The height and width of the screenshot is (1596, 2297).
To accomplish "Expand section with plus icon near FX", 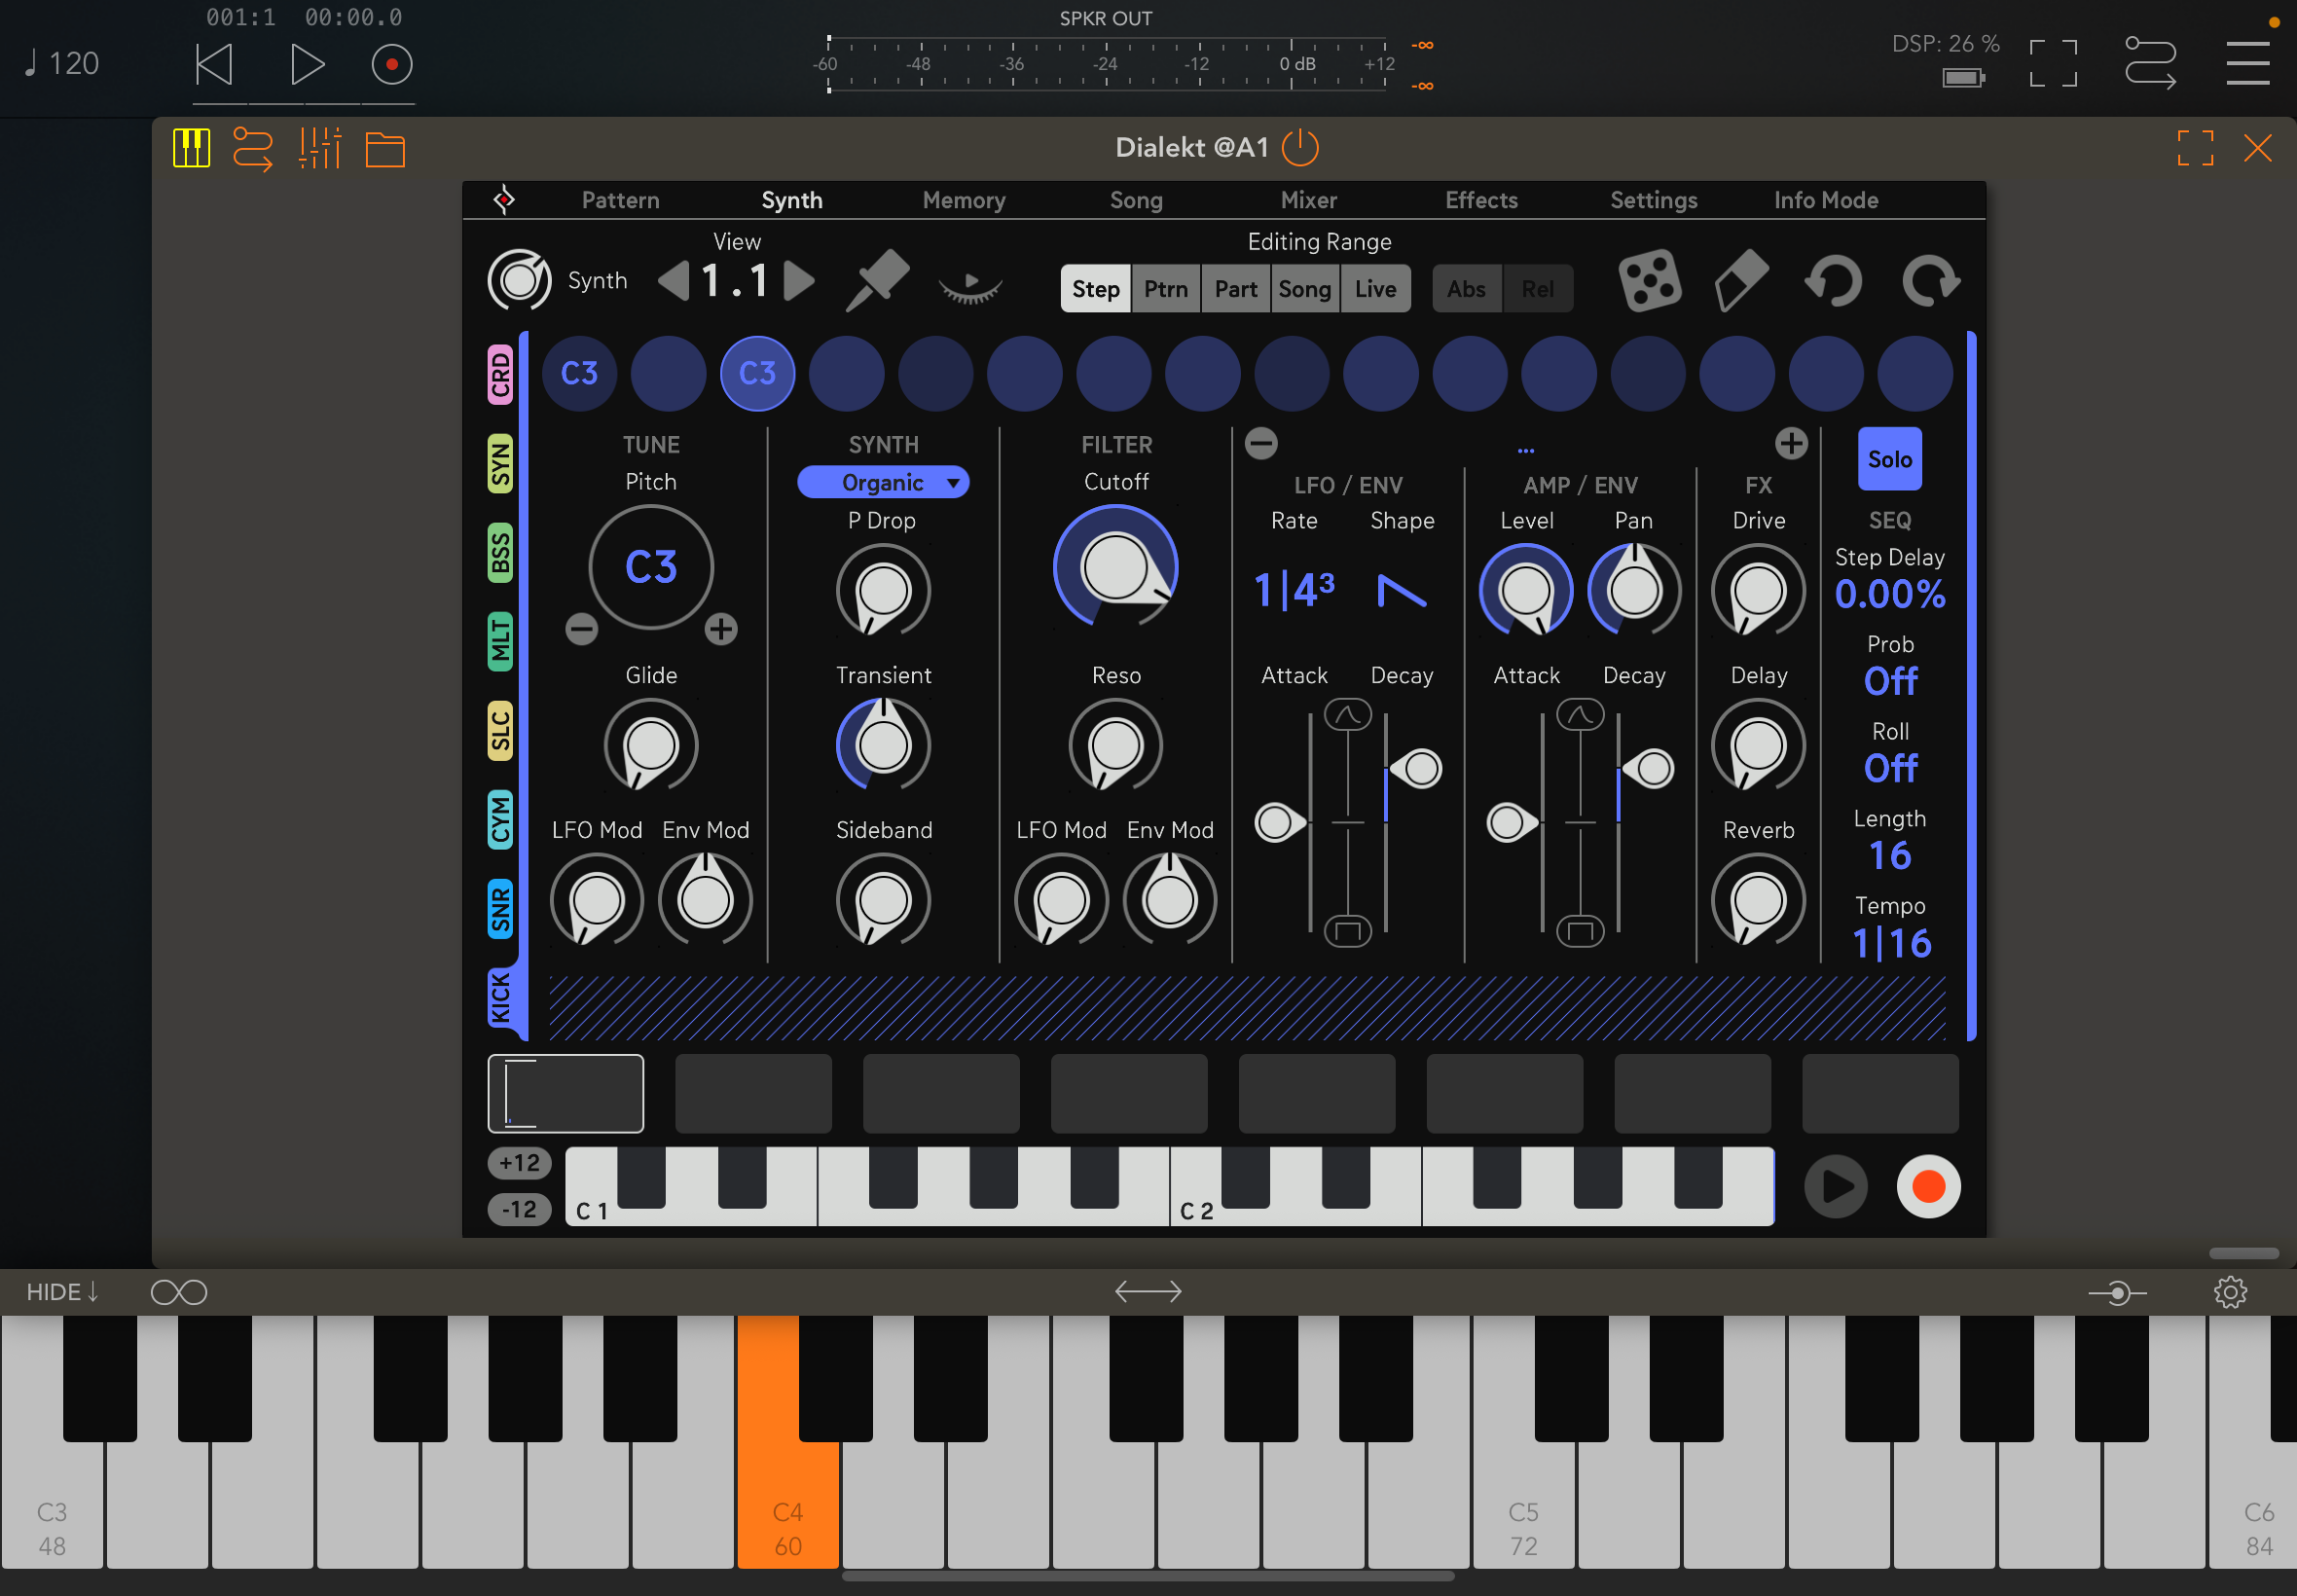I will click(1791, 443).
